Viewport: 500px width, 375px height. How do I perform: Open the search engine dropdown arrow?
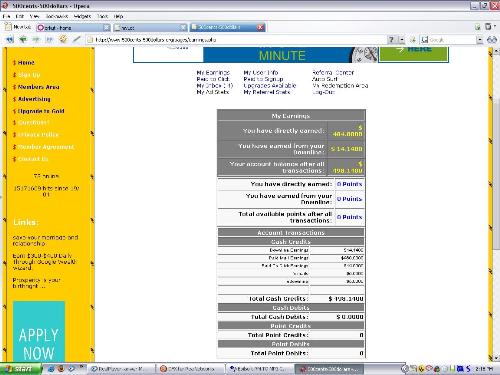[x=480, y=40]
